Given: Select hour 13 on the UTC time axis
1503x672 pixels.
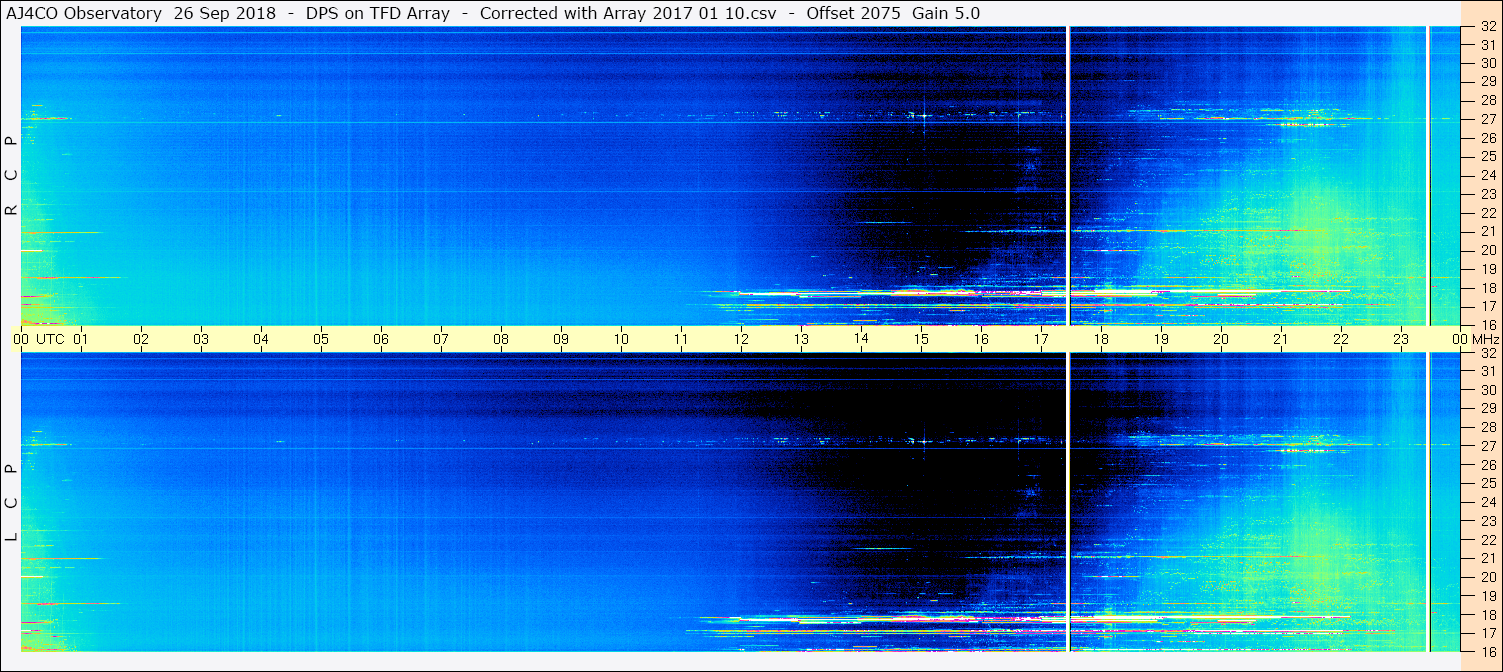Looking at the screenshot, I should [801, 339].
